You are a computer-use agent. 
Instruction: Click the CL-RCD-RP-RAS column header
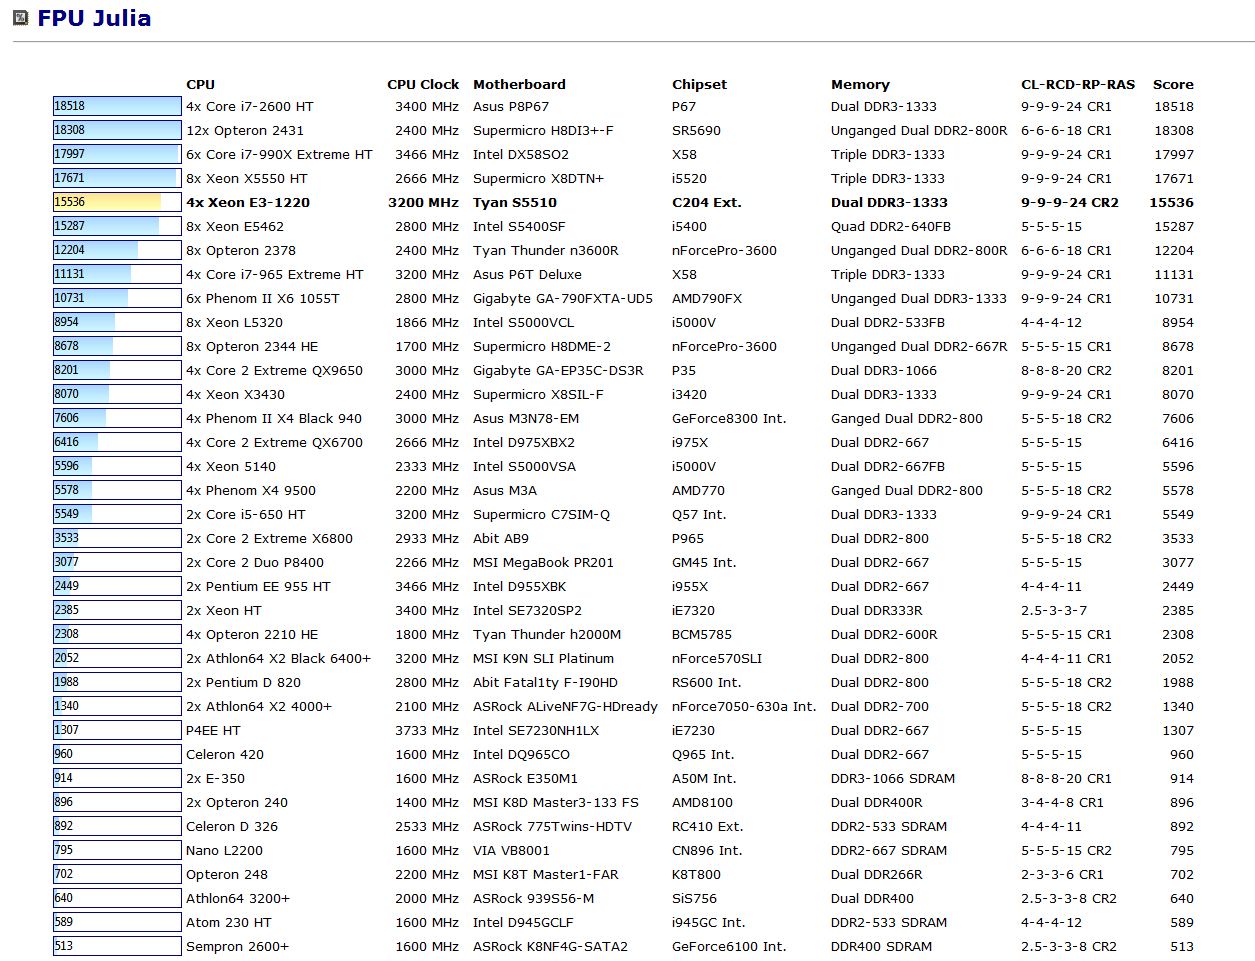tap(1078, 84)
